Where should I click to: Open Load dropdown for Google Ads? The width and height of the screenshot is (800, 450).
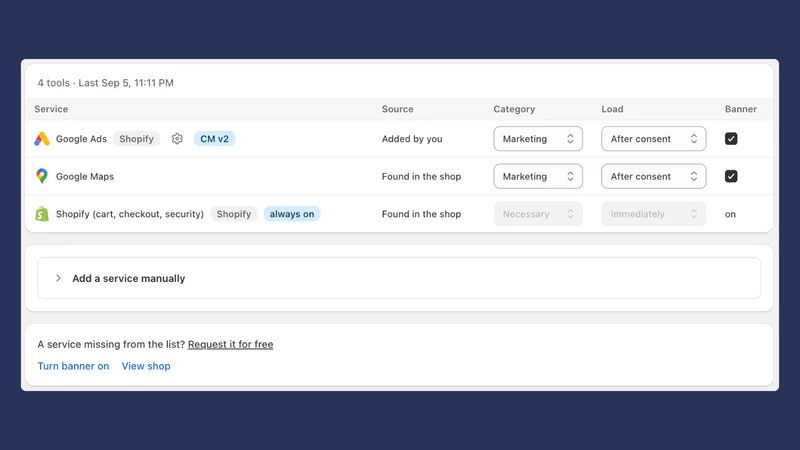tap(654, 139)
